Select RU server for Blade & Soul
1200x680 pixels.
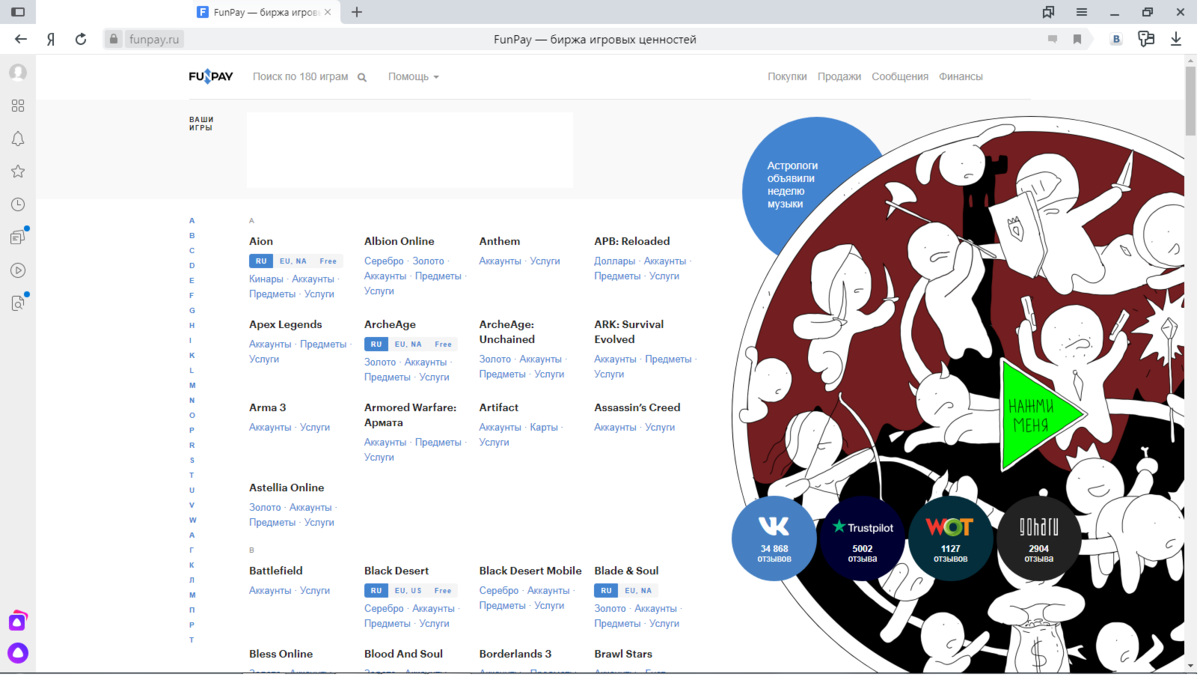click(x=606, y=591)
